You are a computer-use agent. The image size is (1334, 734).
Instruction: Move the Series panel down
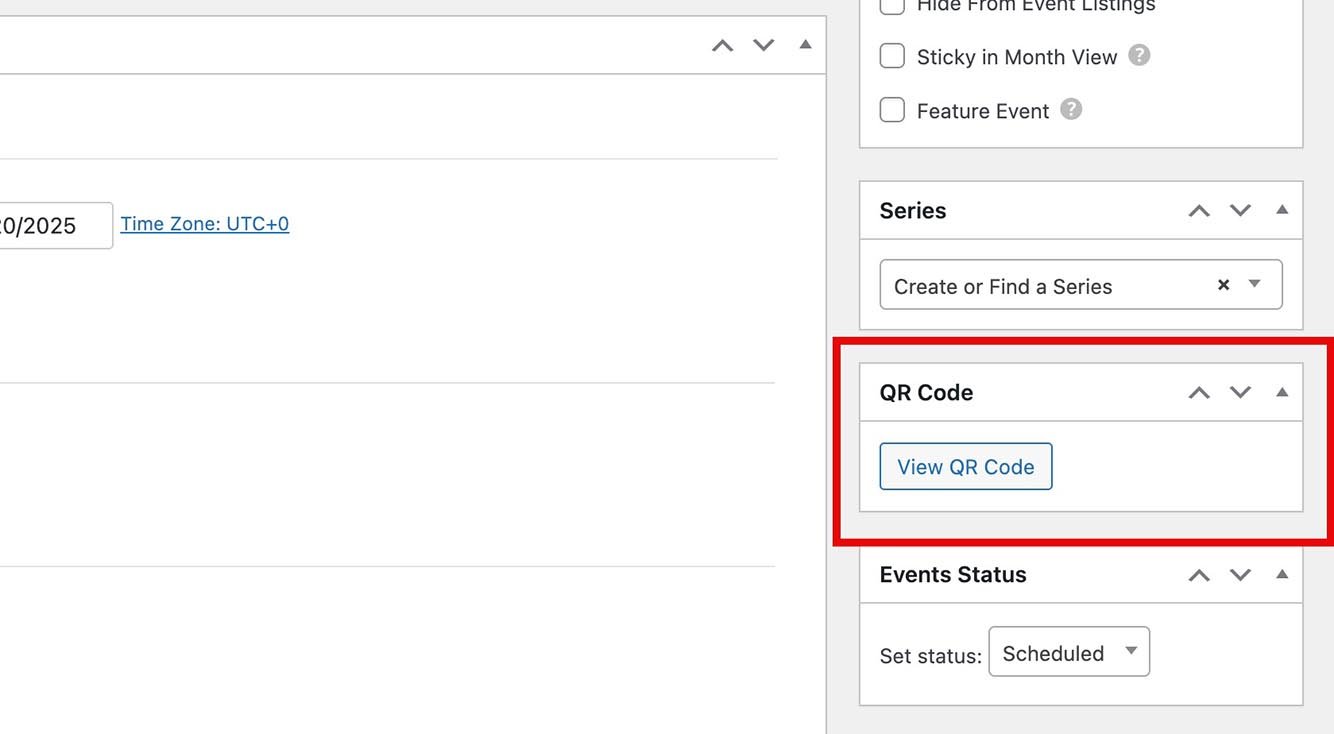(x=1240, y=211)
